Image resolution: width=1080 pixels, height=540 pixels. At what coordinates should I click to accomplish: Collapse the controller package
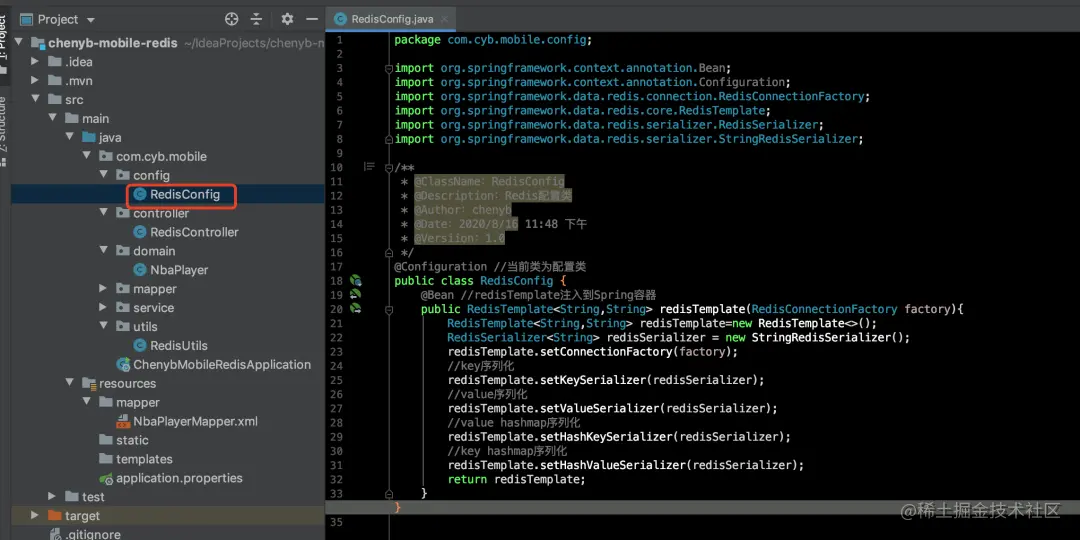[103, 213]
